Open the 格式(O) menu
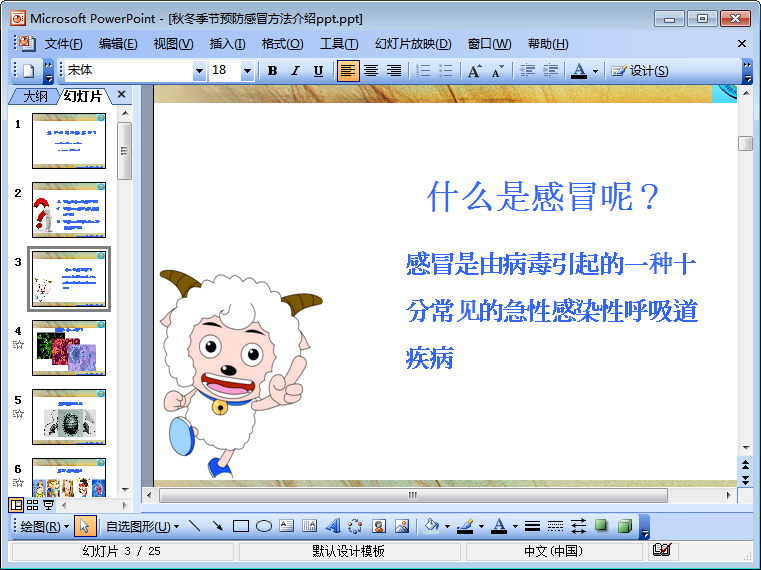Viewport: 761px width, 570px height. tap(282, 44)
